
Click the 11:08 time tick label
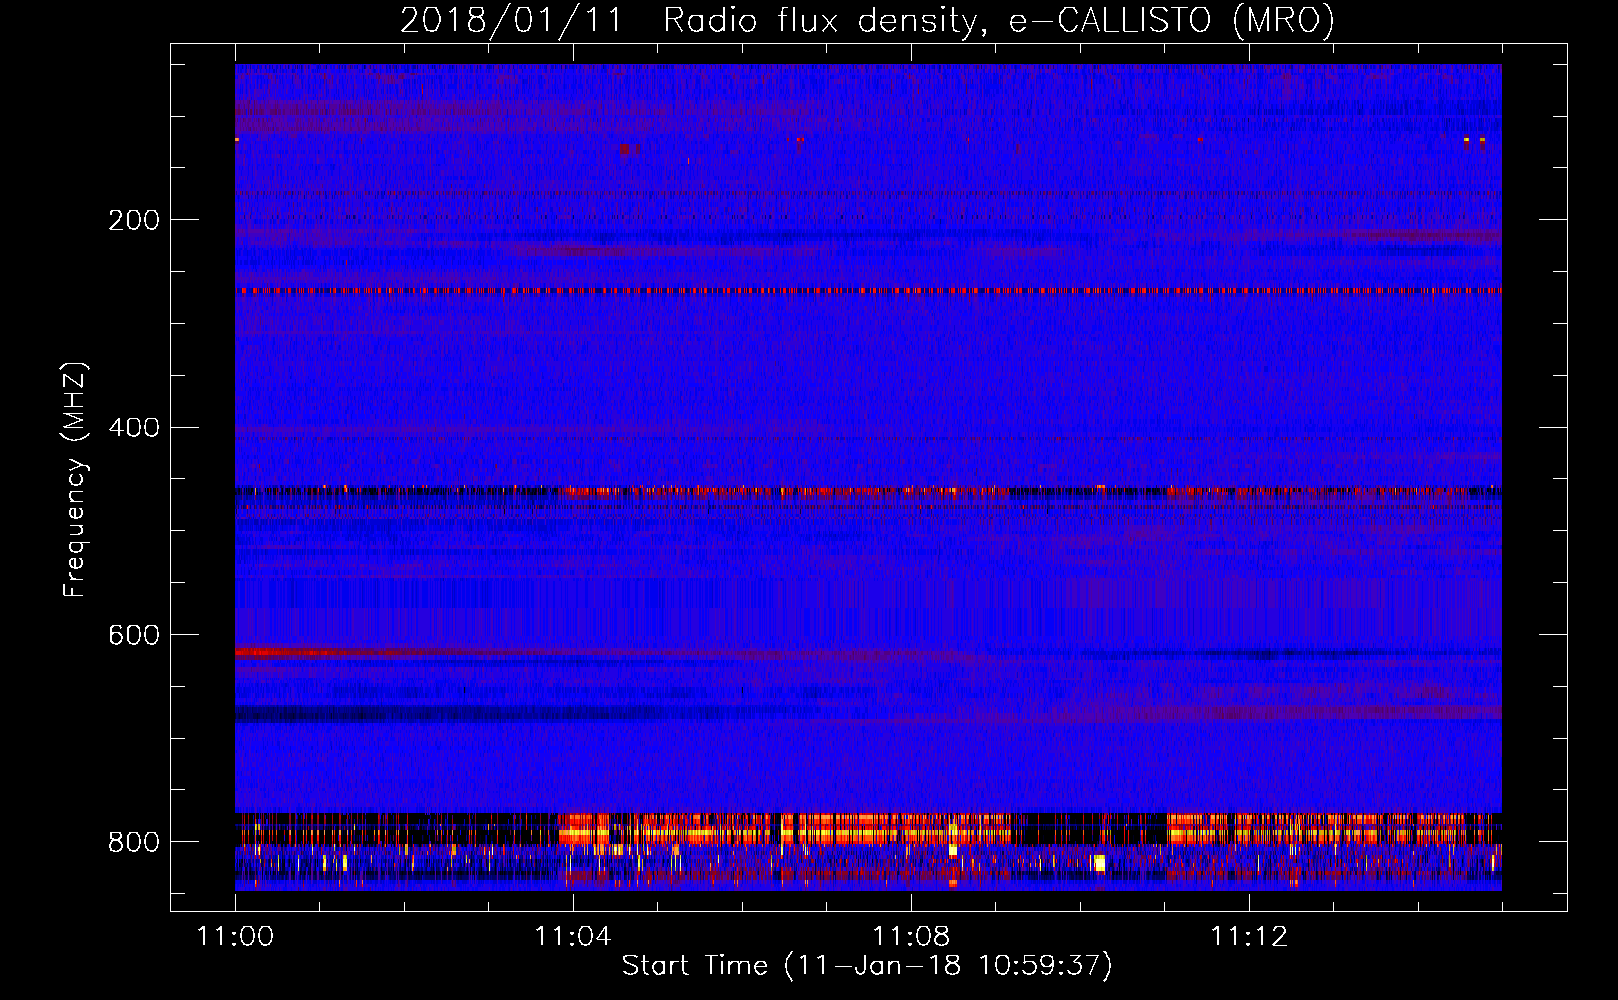click(910, 937)
